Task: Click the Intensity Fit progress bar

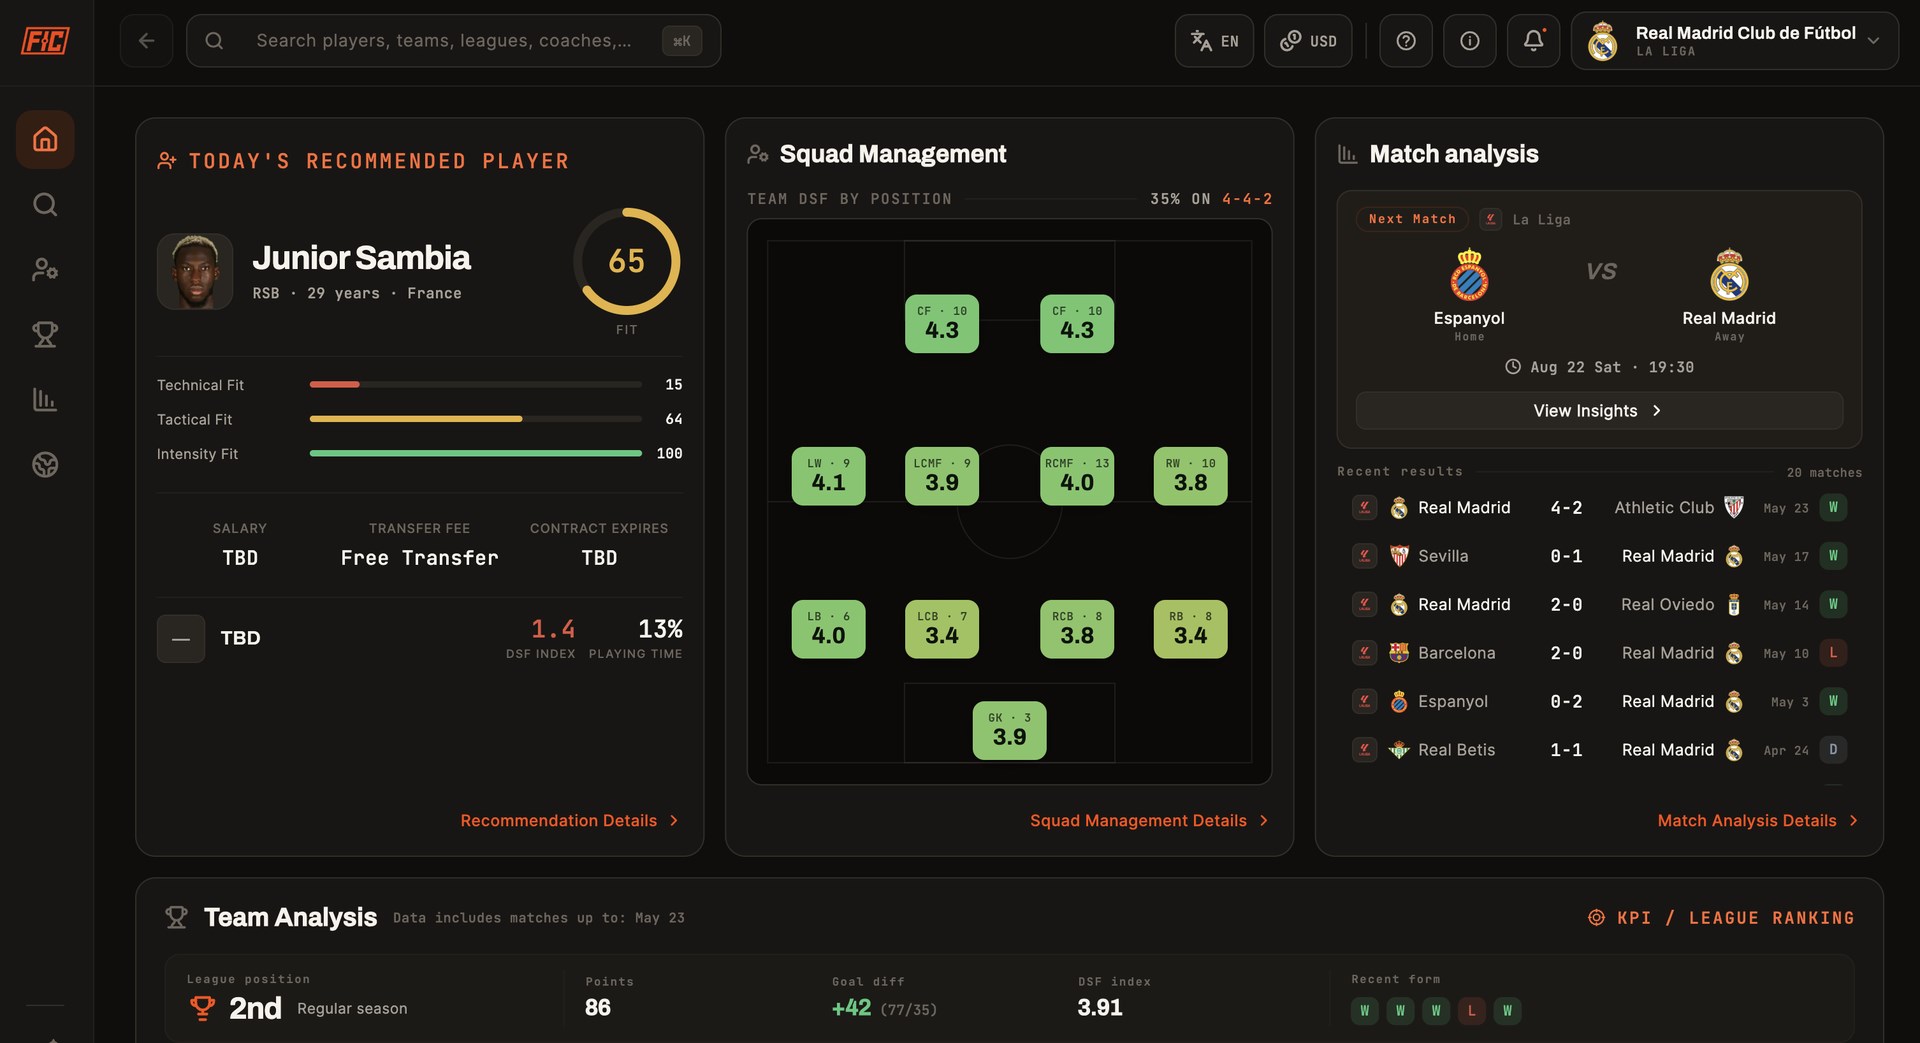Action: click(476, 453)
